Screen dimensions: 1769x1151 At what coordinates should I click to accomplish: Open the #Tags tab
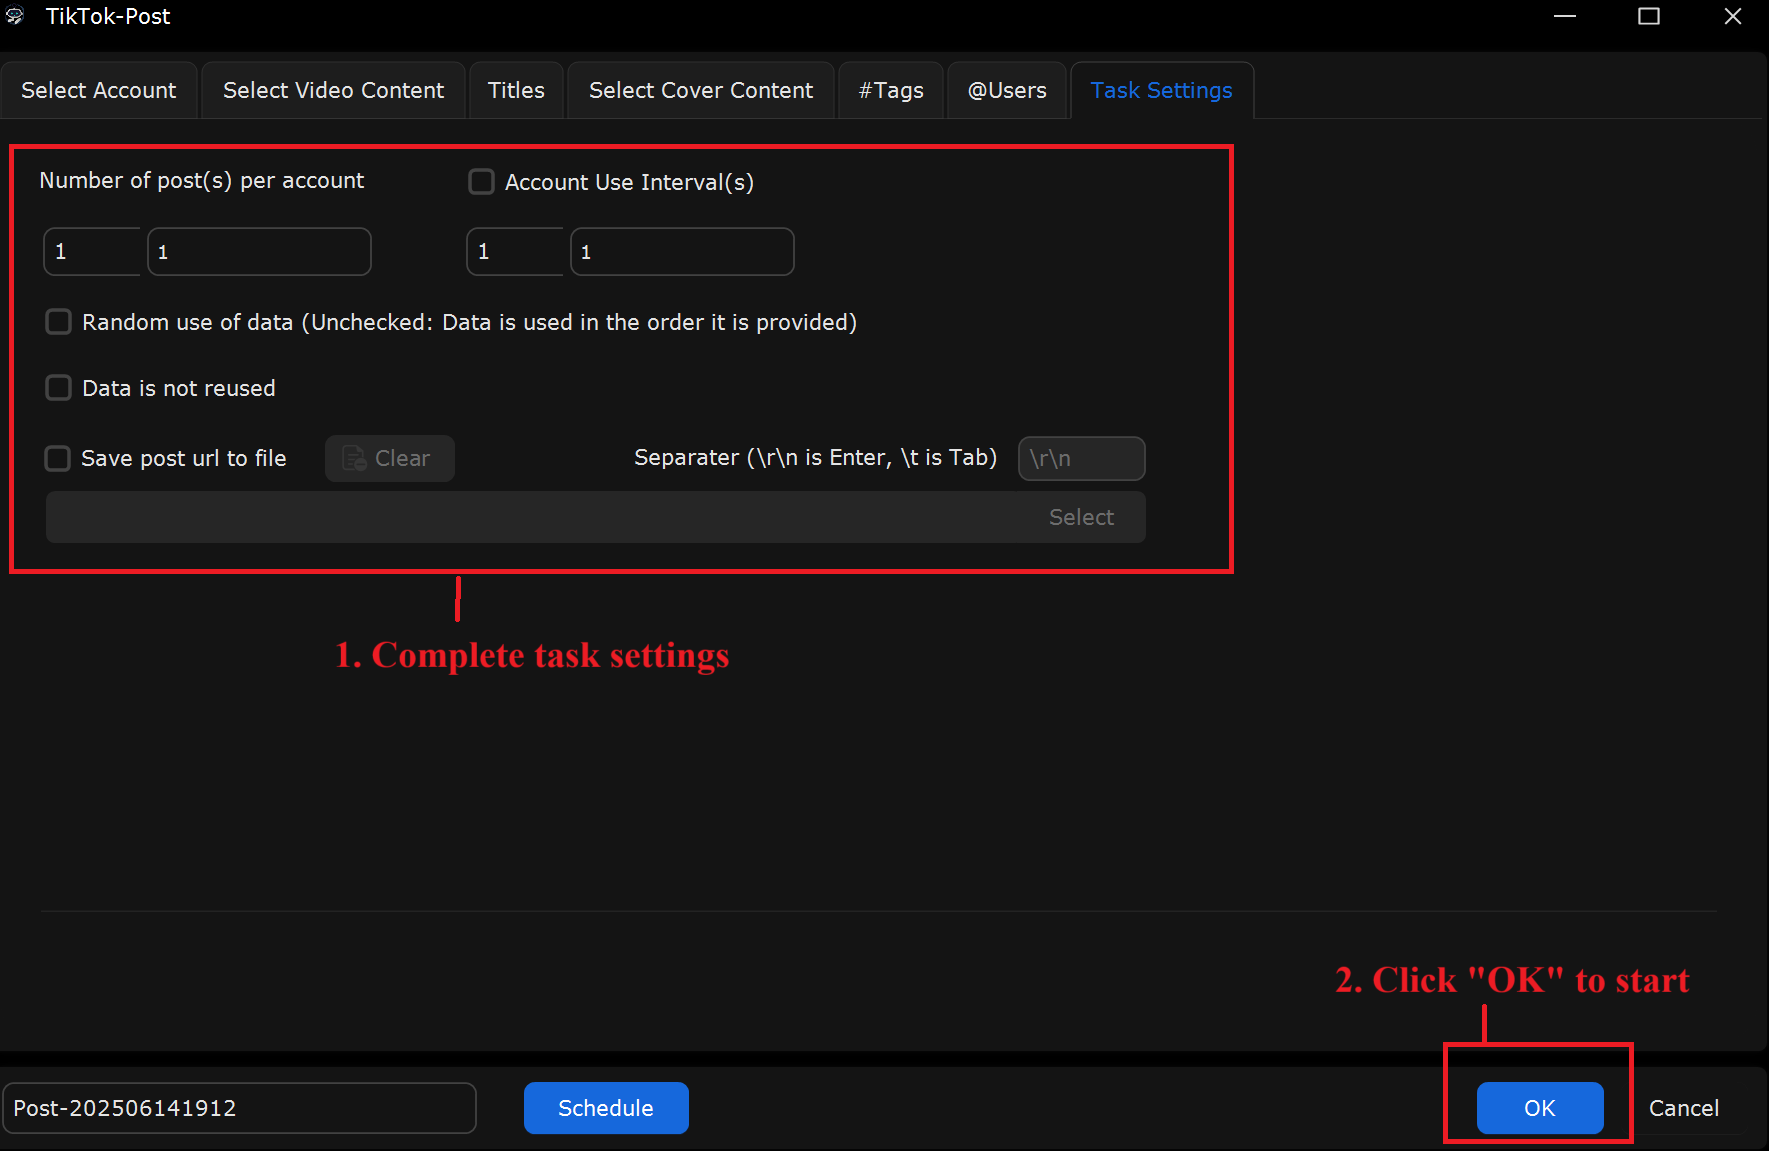pos(891,90)
